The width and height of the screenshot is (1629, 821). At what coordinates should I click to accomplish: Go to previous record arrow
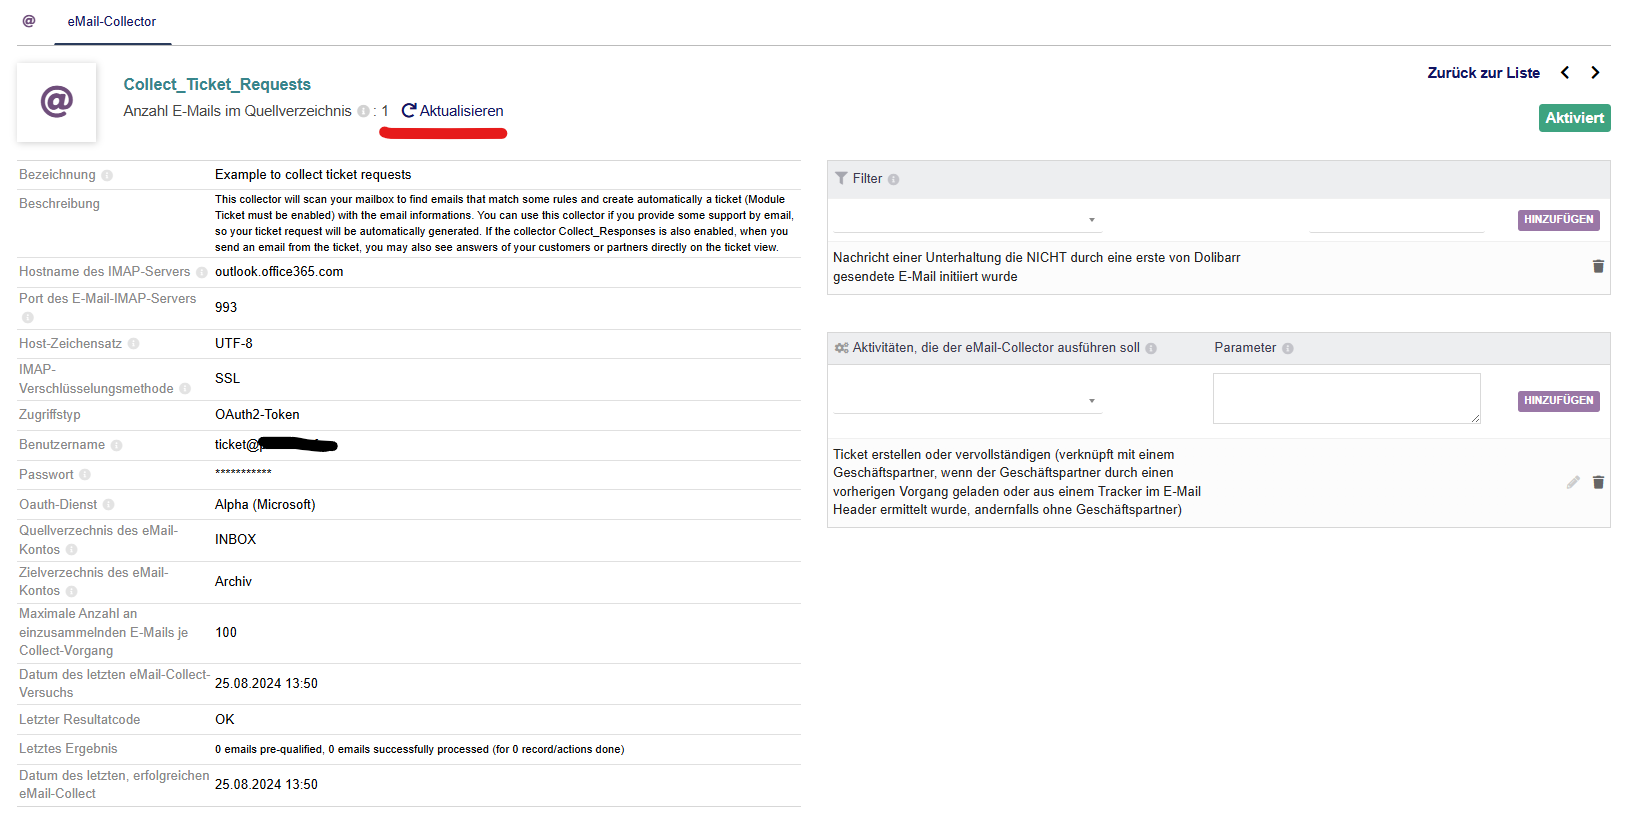click(x=1565, y=73)
